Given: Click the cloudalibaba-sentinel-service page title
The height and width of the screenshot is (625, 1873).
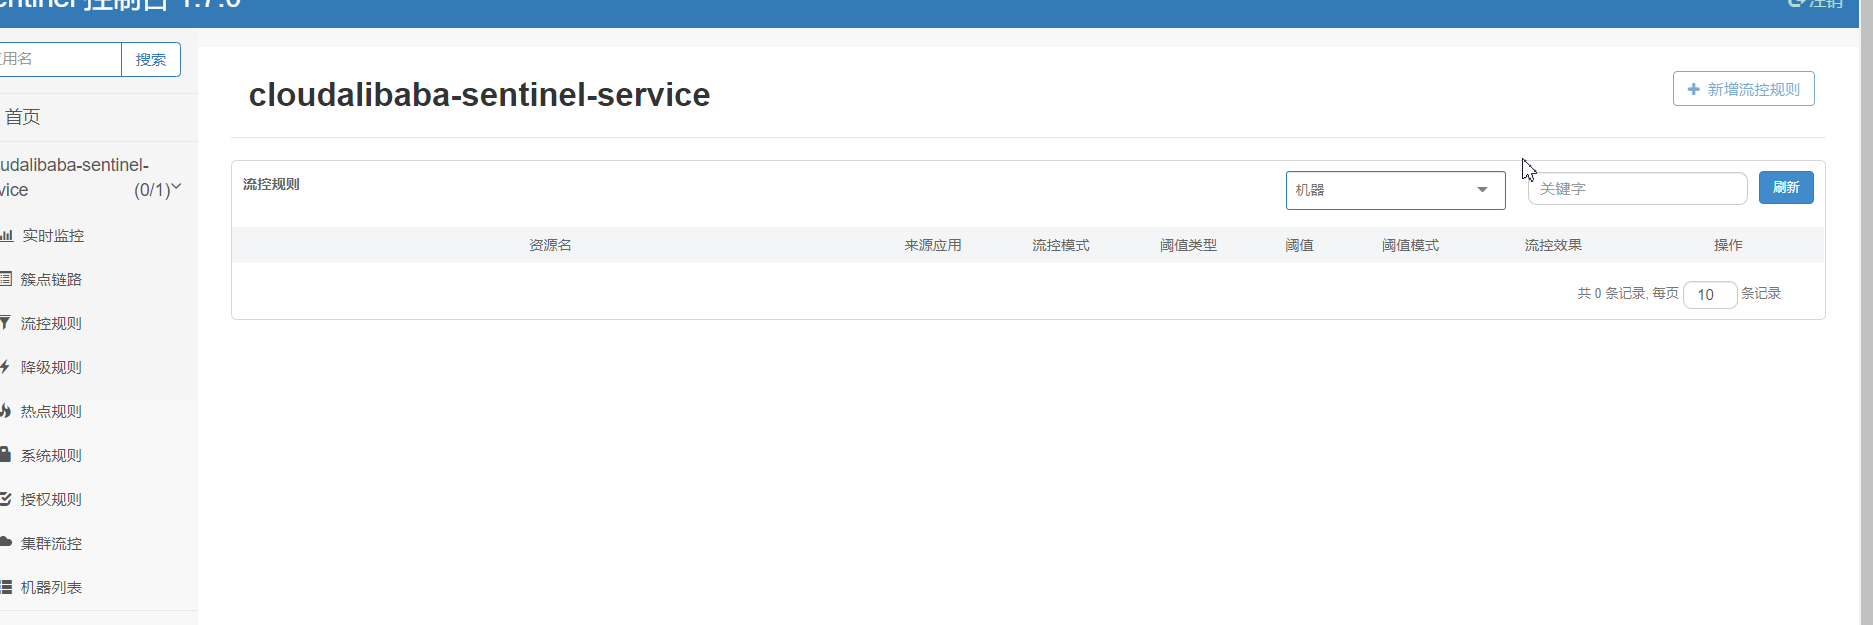Looking at the screenshot, I should click(x=479, y=95).
